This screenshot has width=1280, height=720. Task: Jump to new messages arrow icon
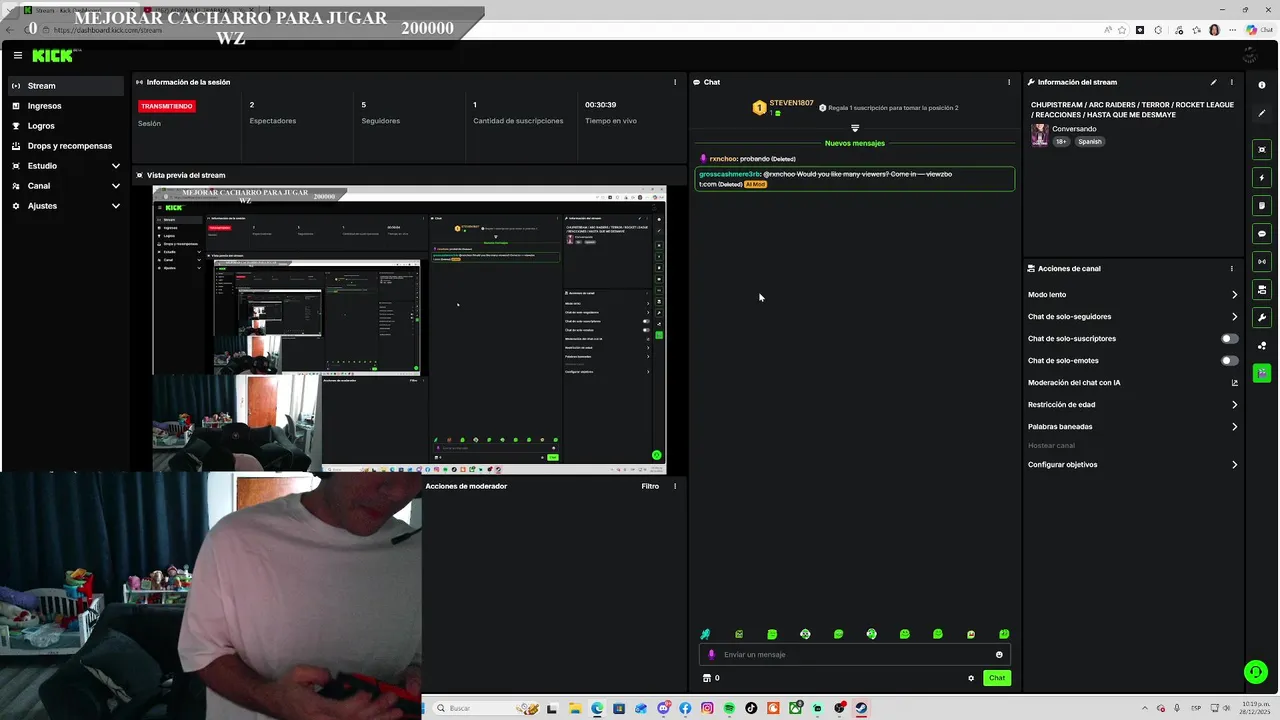click(x=855, y=128)
